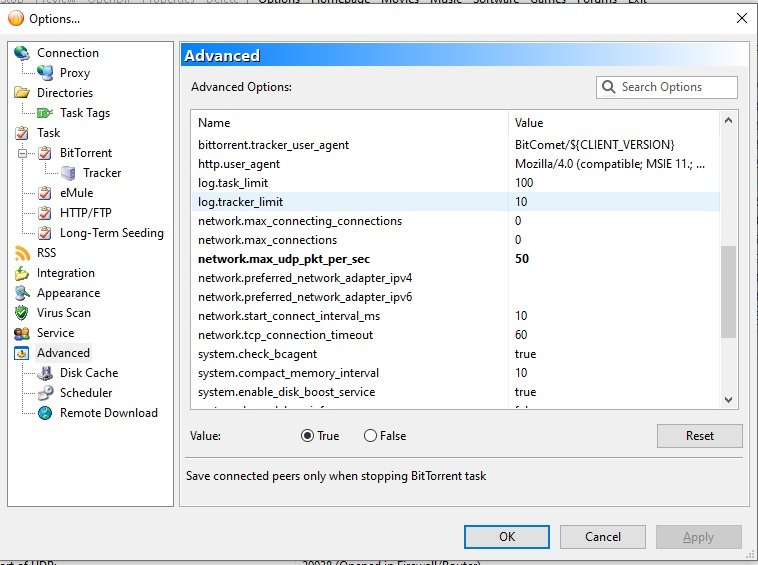Click the Search Options field
This screenshot has height=565, width=758.
pos(667,87)
